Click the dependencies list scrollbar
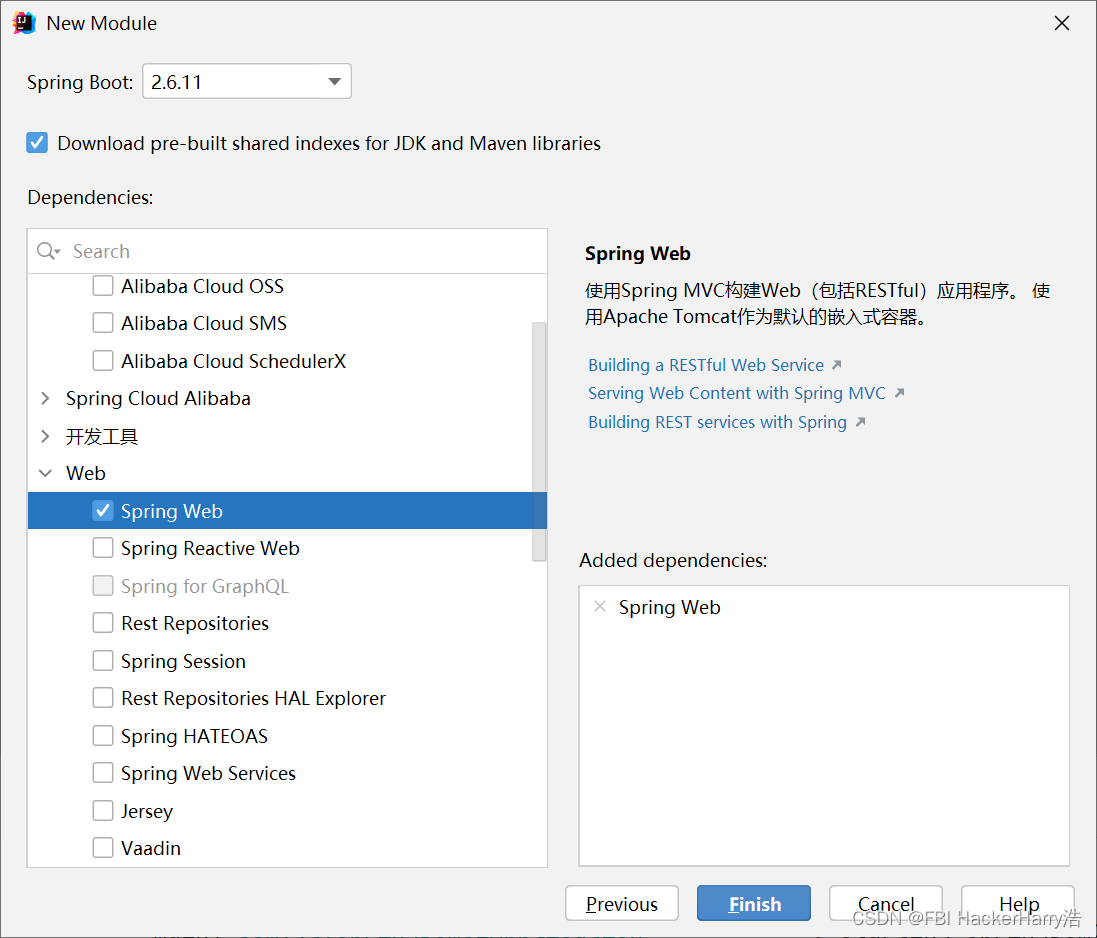 pos(539,441)
